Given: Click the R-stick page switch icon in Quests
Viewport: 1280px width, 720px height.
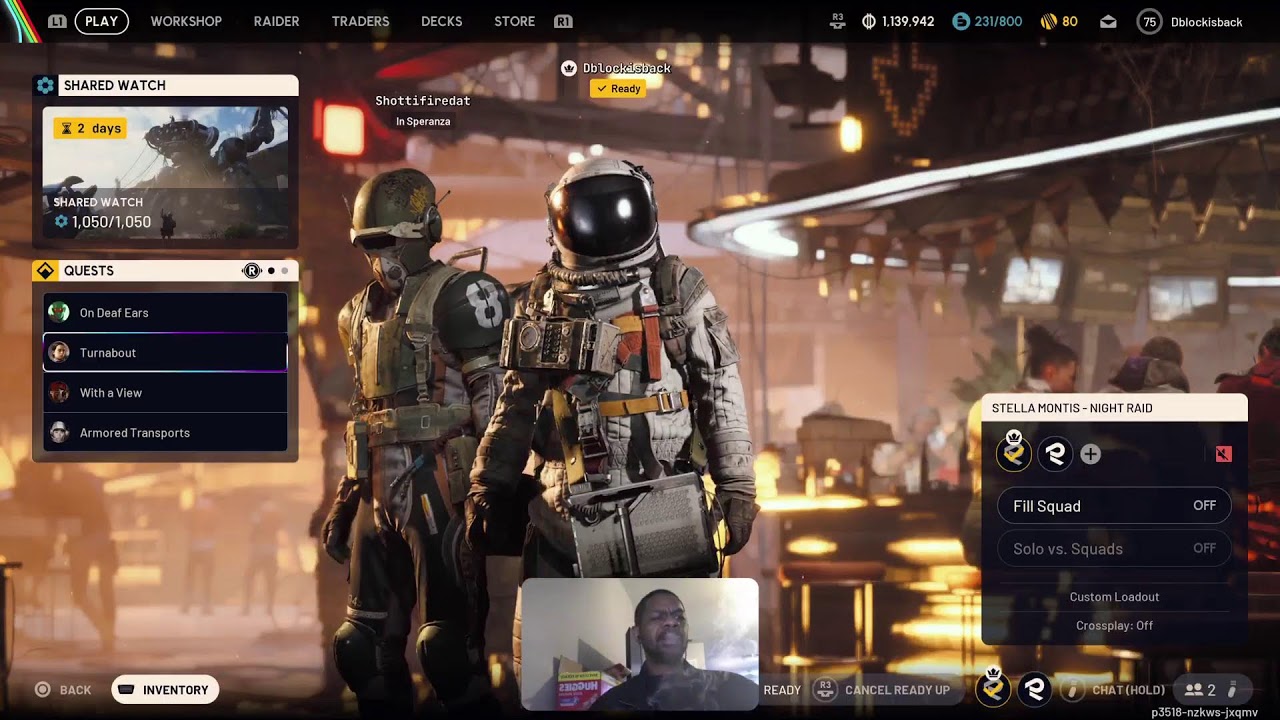Looking at the screenshot, I should point(252,271).
